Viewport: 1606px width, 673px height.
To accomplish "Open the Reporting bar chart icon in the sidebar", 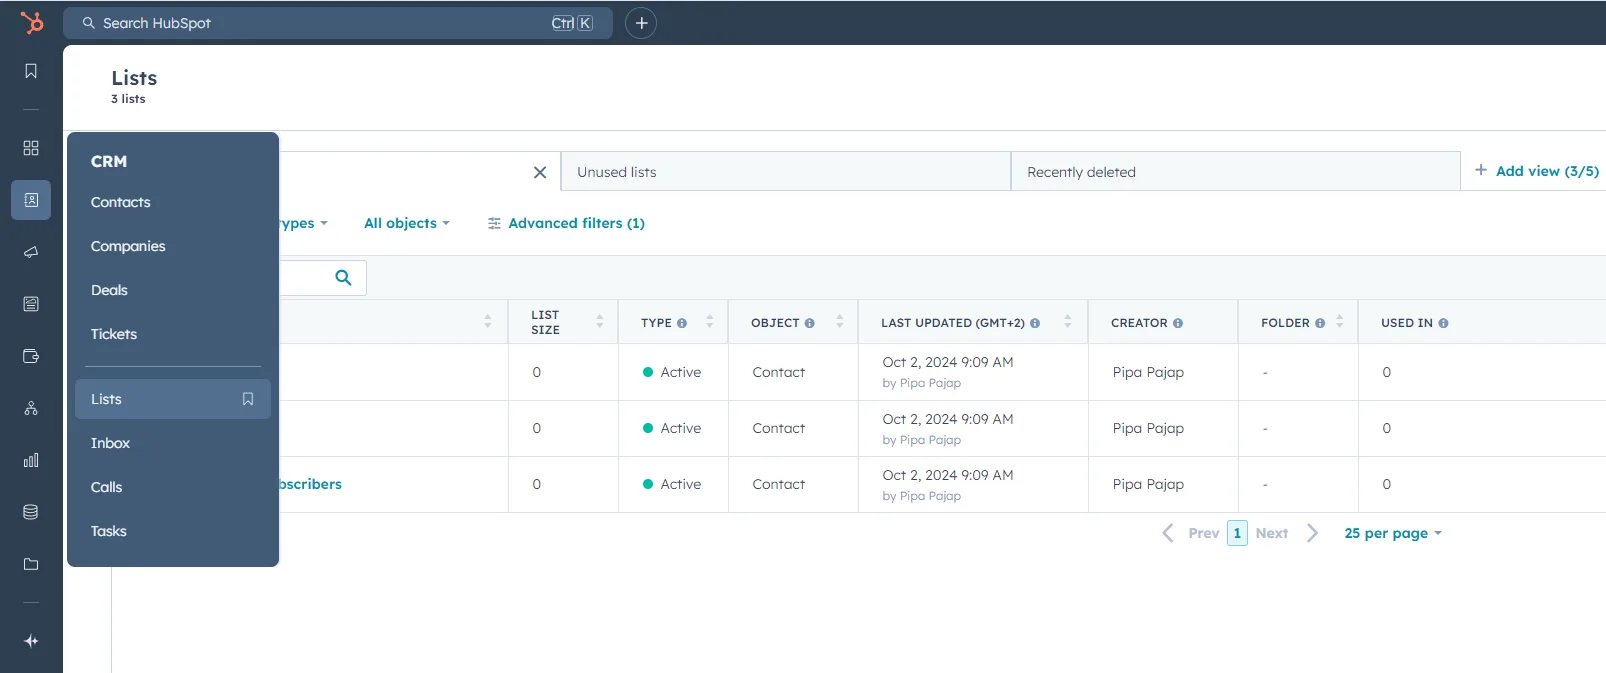I will [x=31, y=460].
